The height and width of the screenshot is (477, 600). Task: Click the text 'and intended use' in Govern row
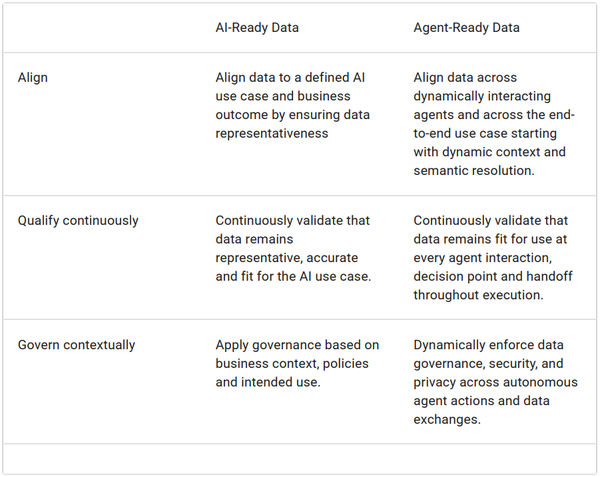click(x=267, y=382)
